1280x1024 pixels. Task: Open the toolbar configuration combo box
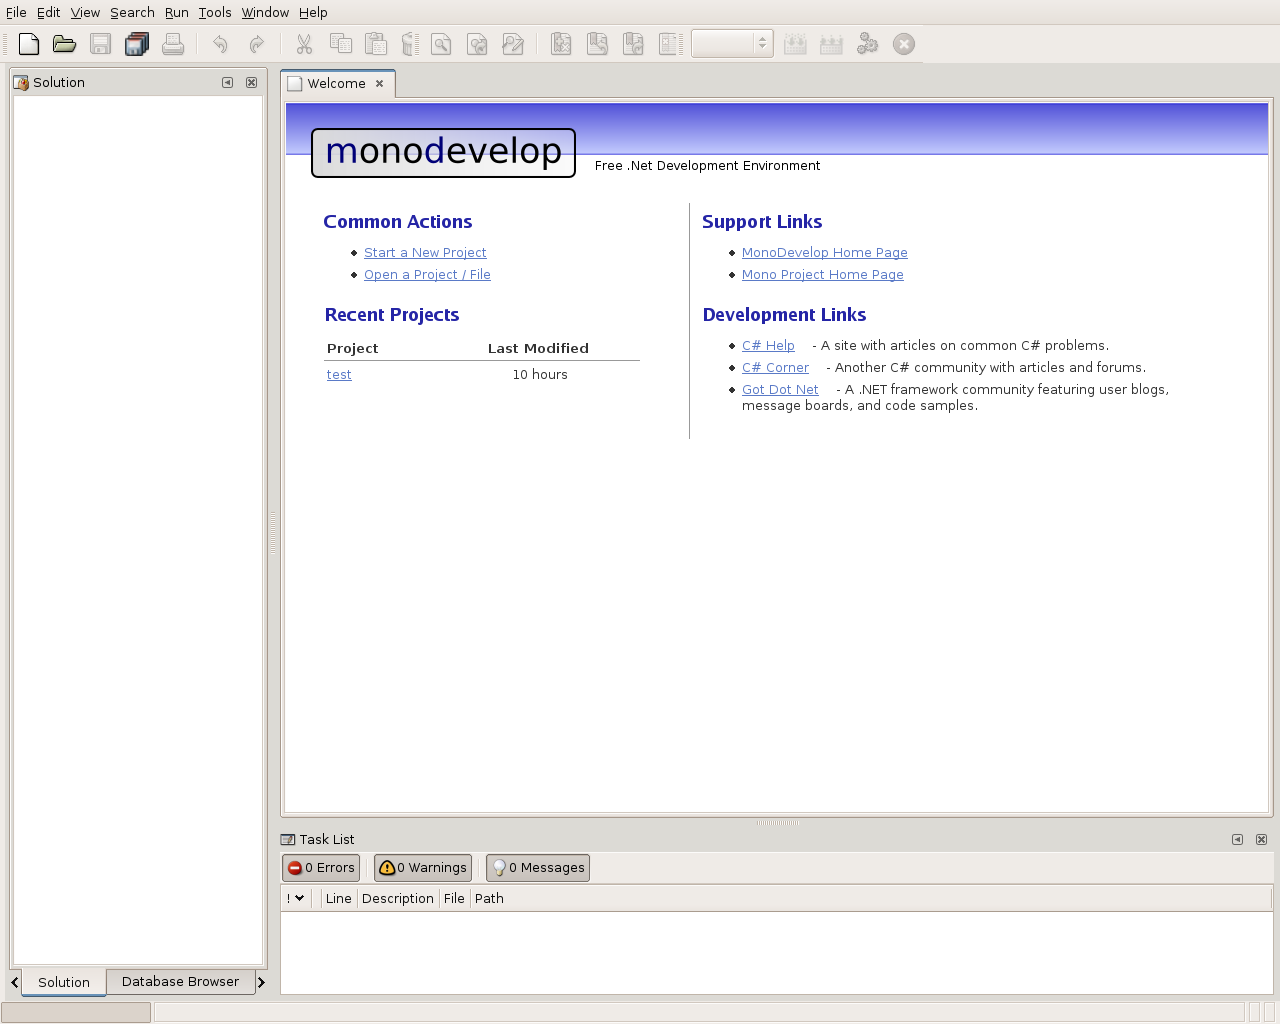(x=732, y=44)
